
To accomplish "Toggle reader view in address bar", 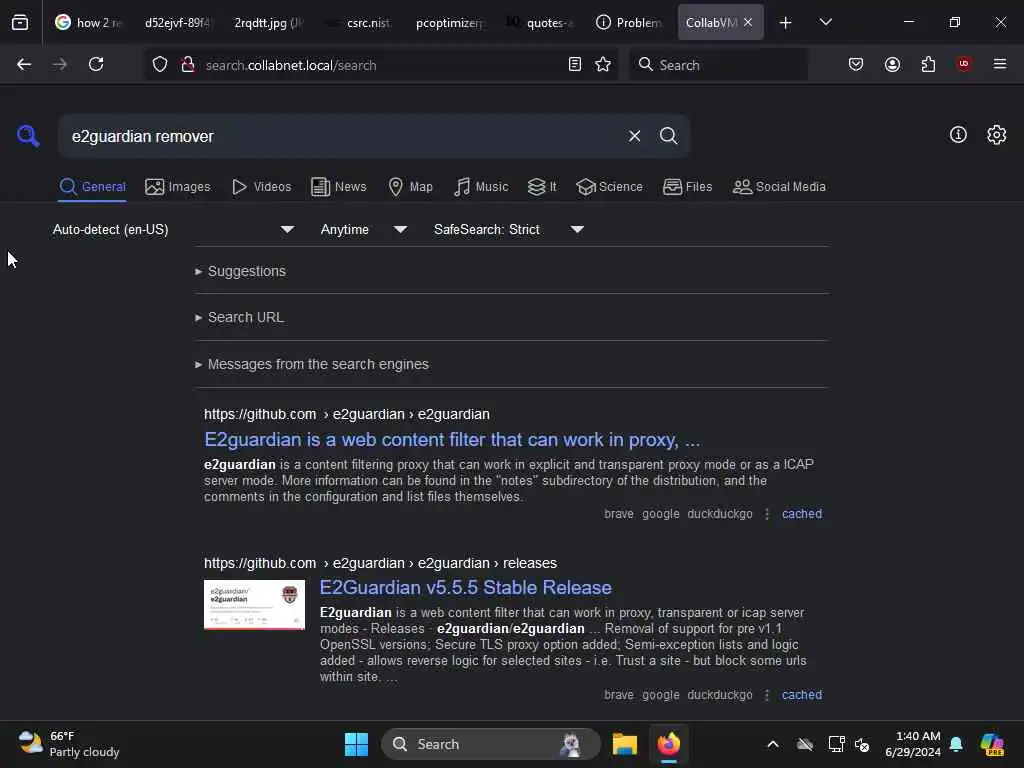I will tap(575, 65).
